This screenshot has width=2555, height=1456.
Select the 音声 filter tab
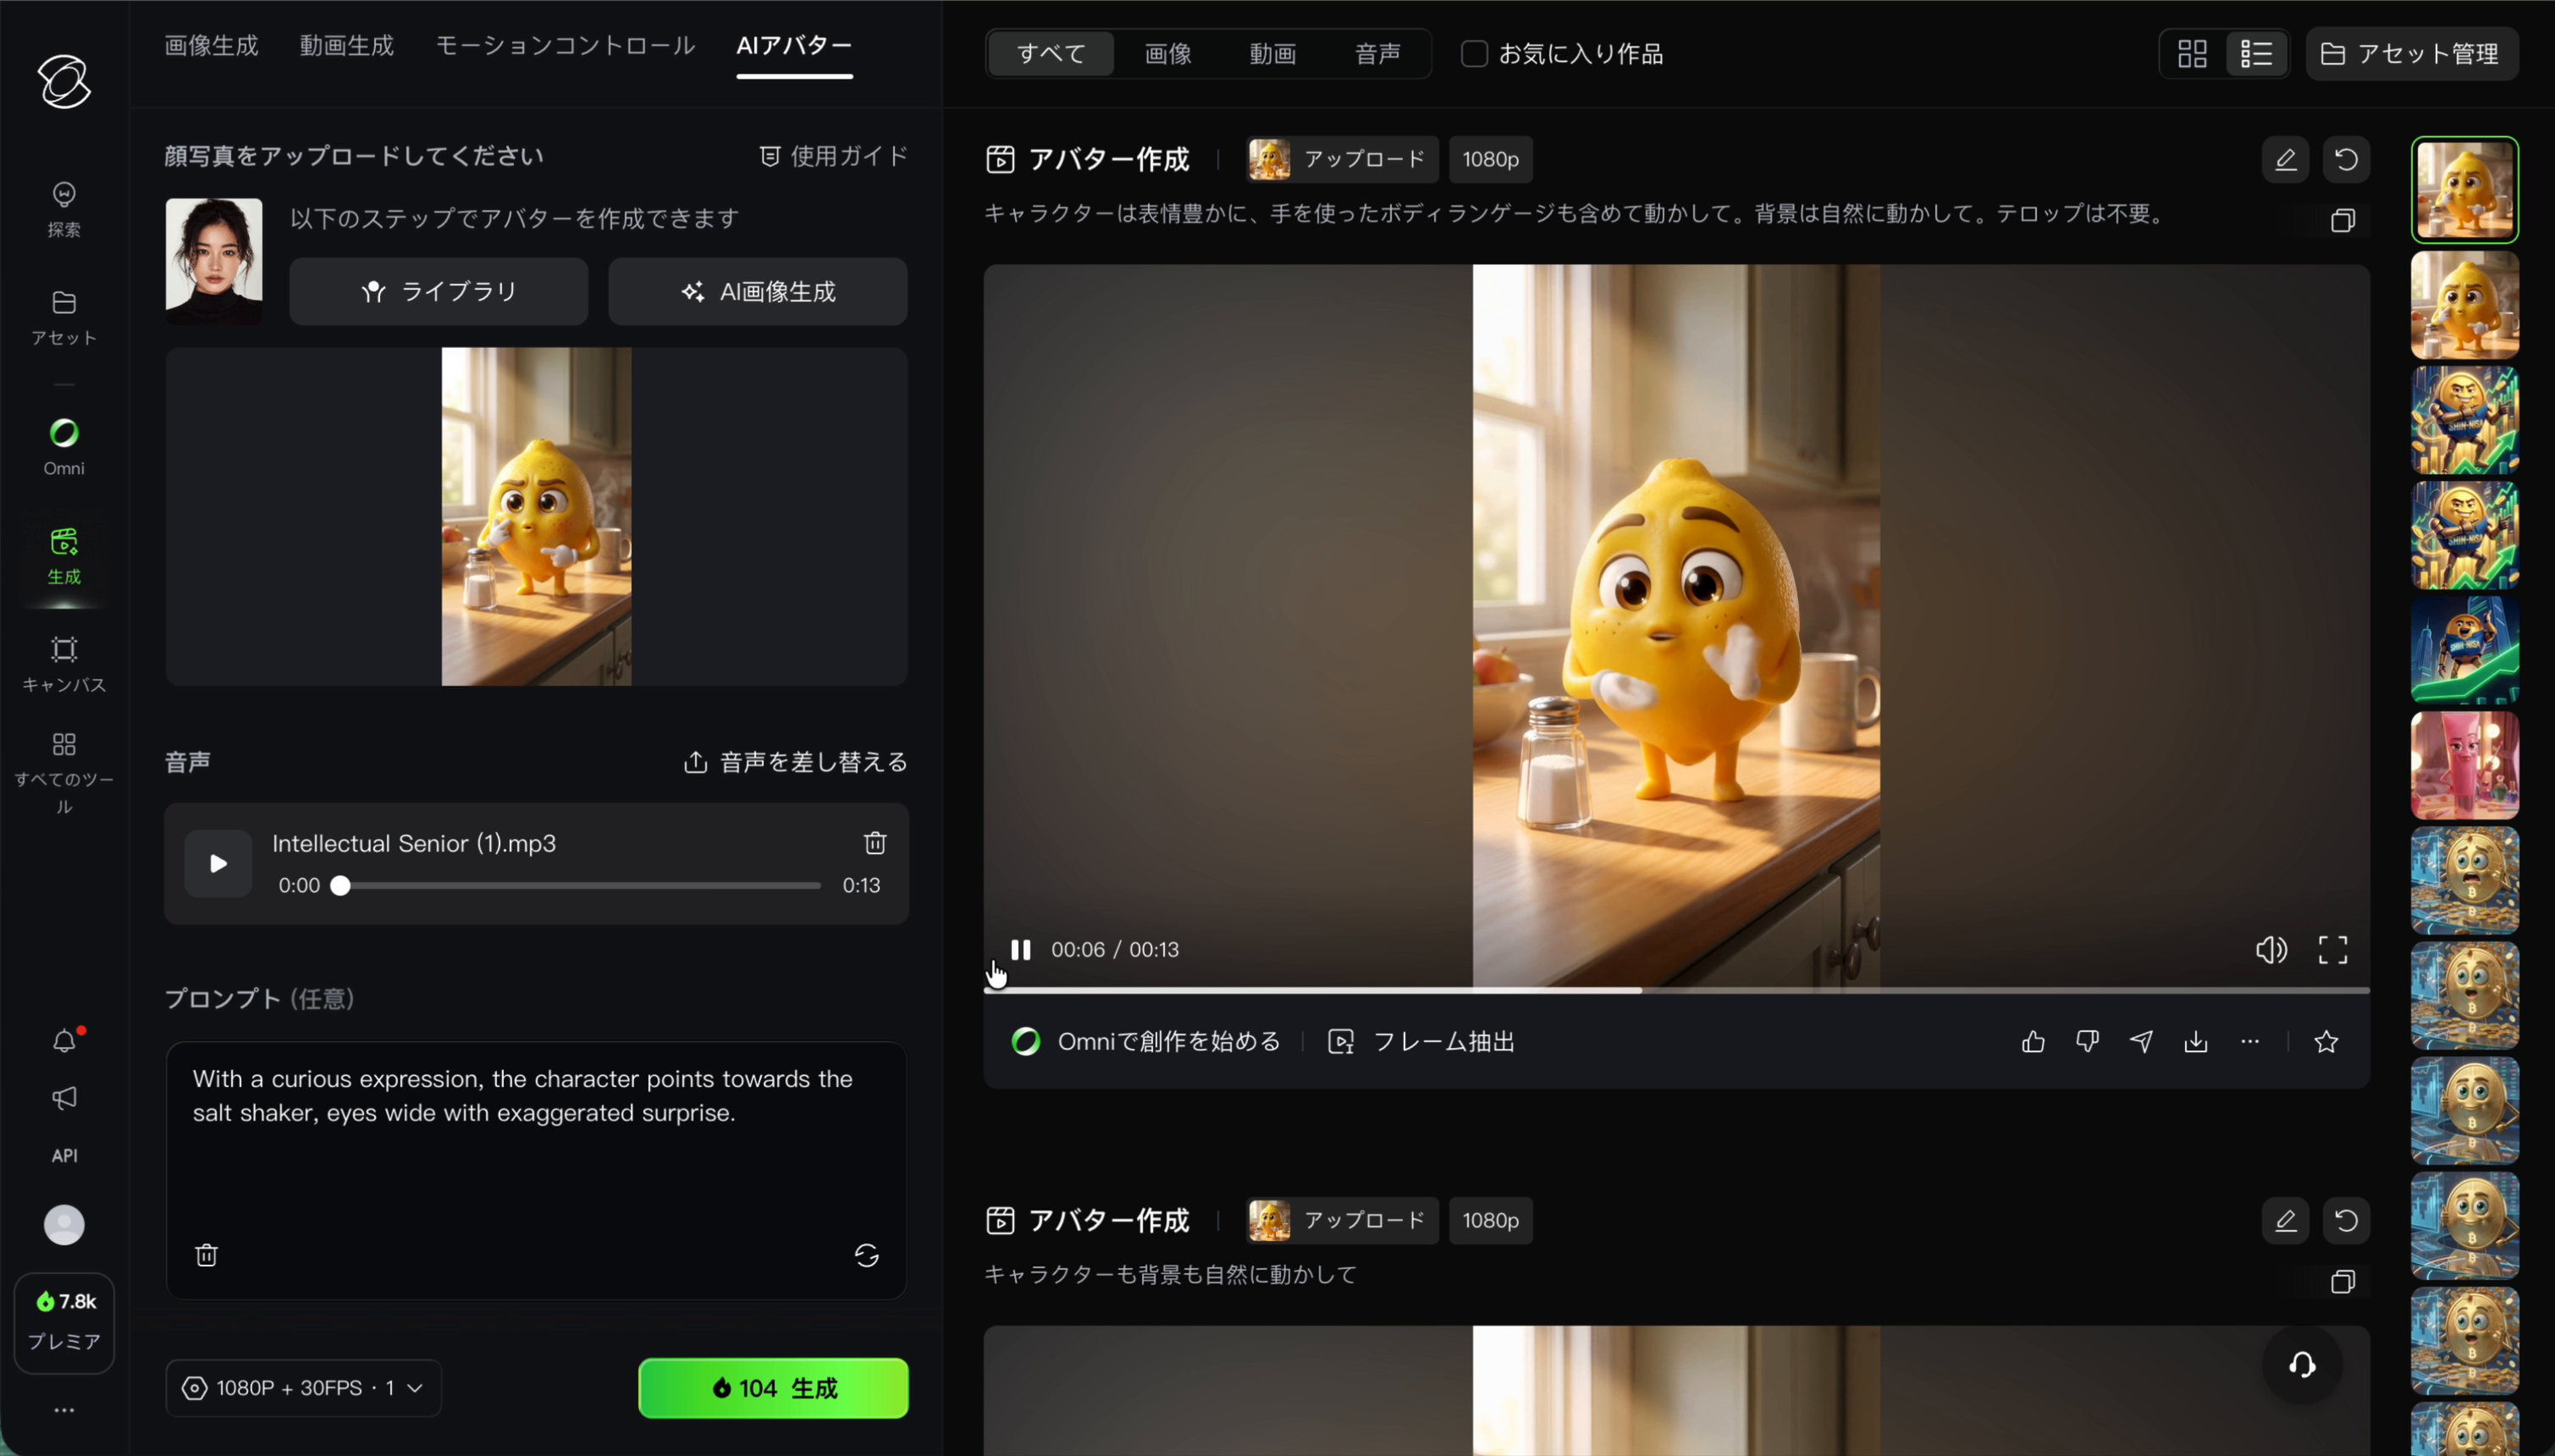[1377, 54]
